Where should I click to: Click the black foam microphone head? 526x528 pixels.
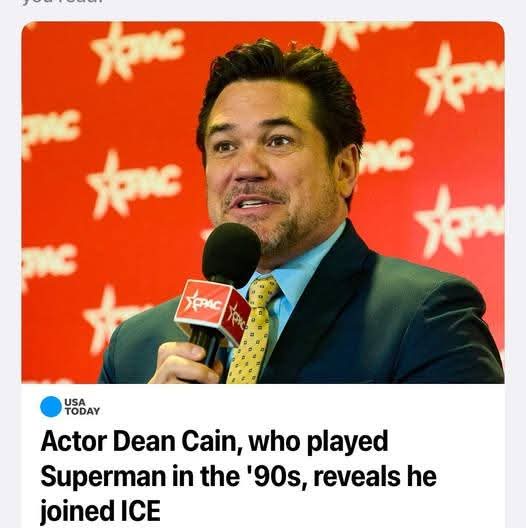[x=231, y=254]
